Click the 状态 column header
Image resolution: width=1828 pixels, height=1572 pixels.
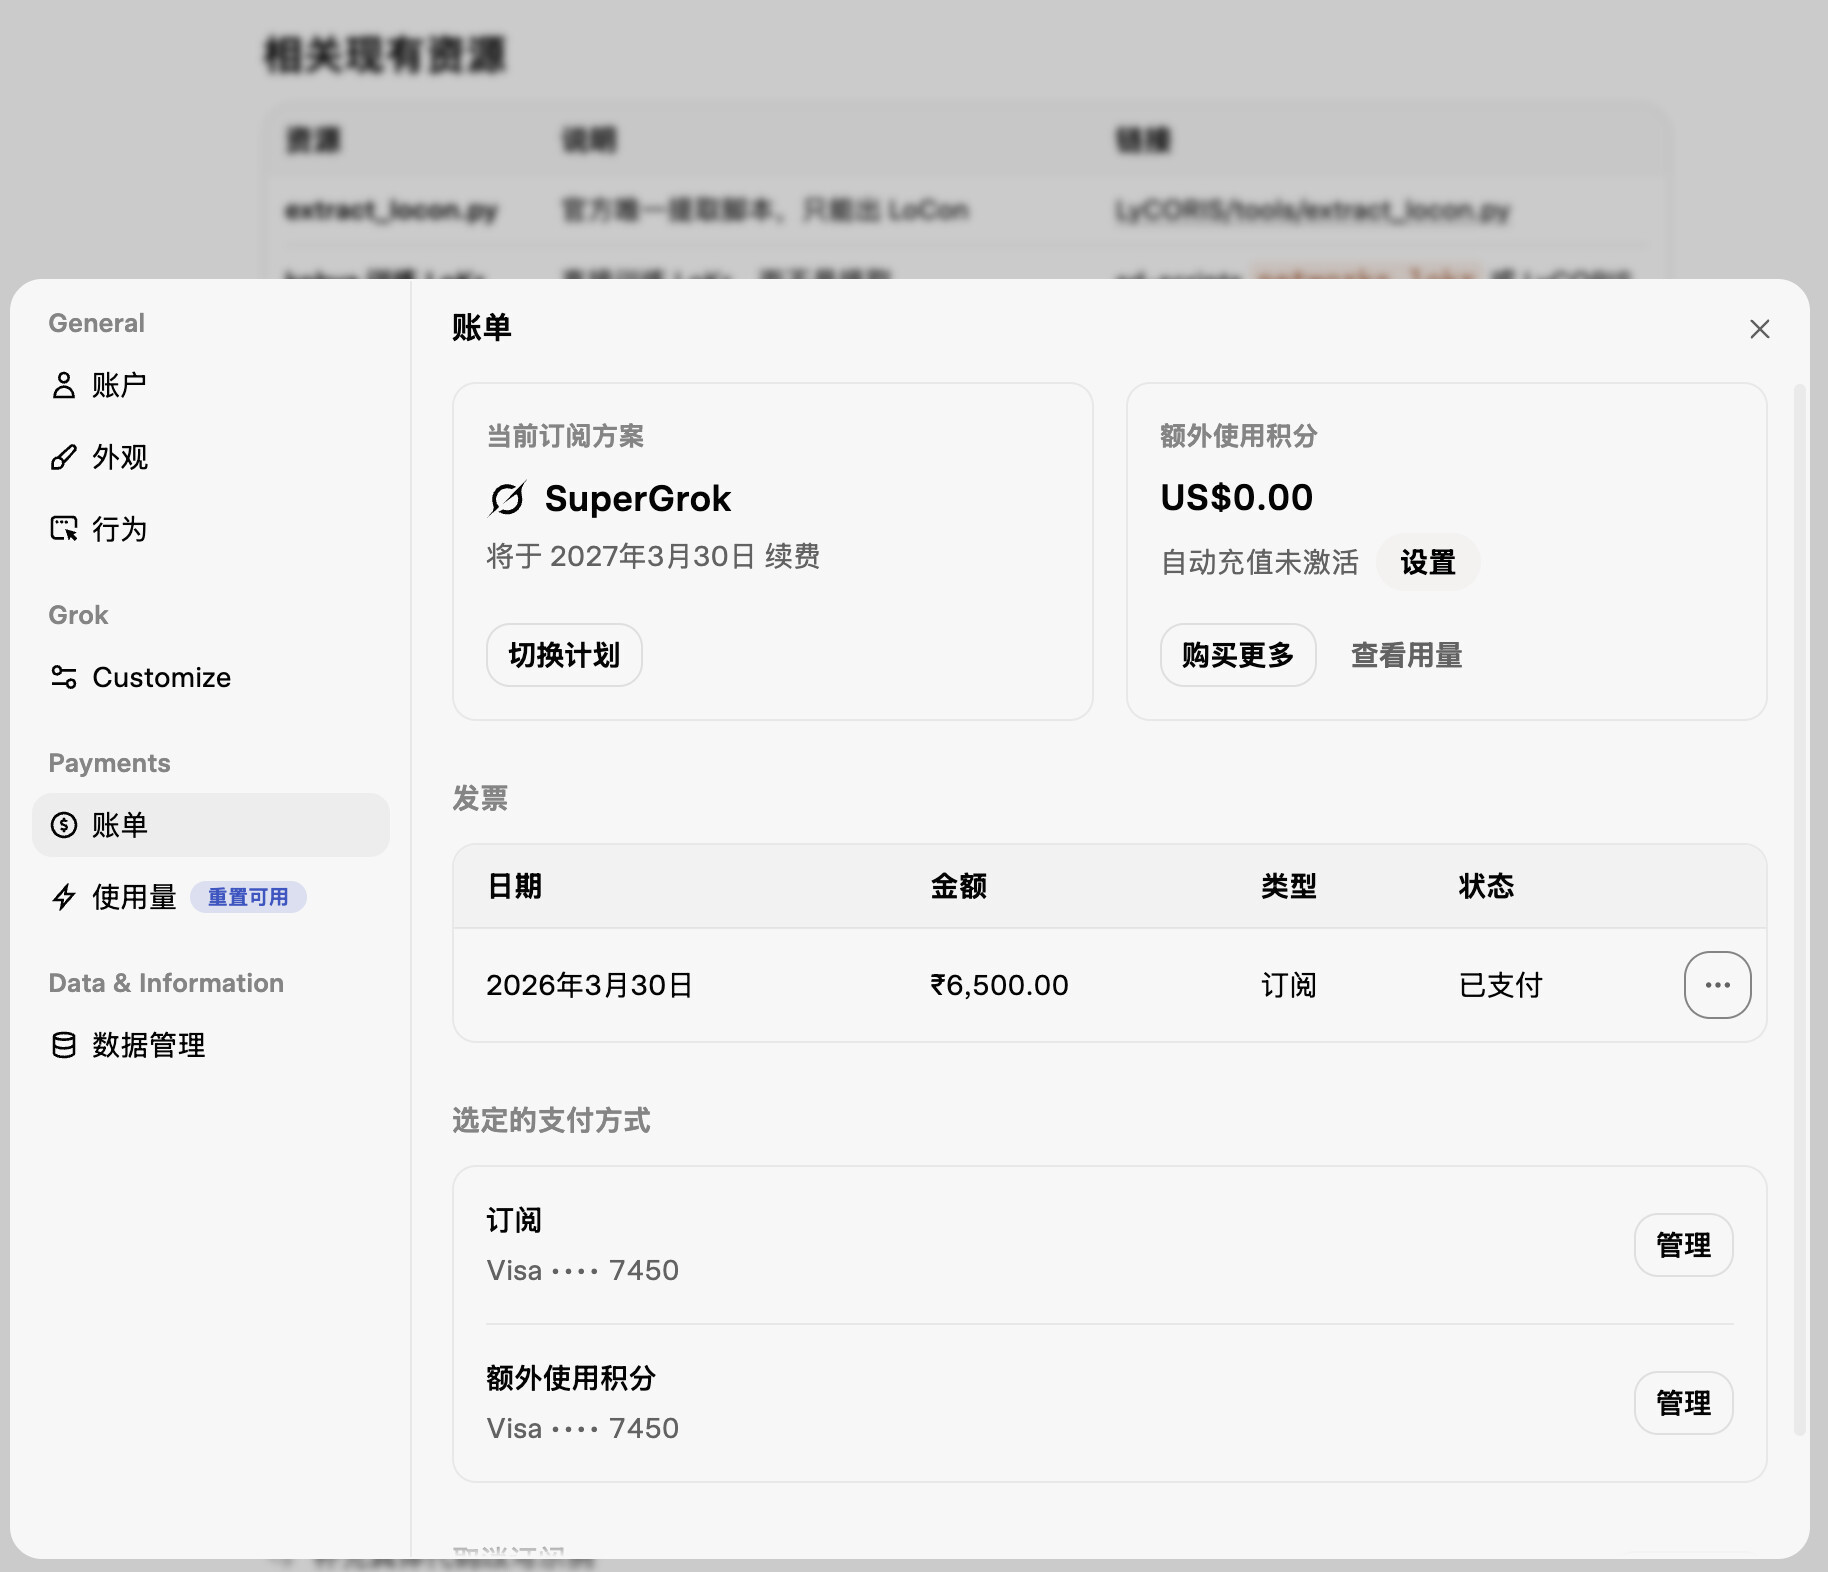[1486, 886]
